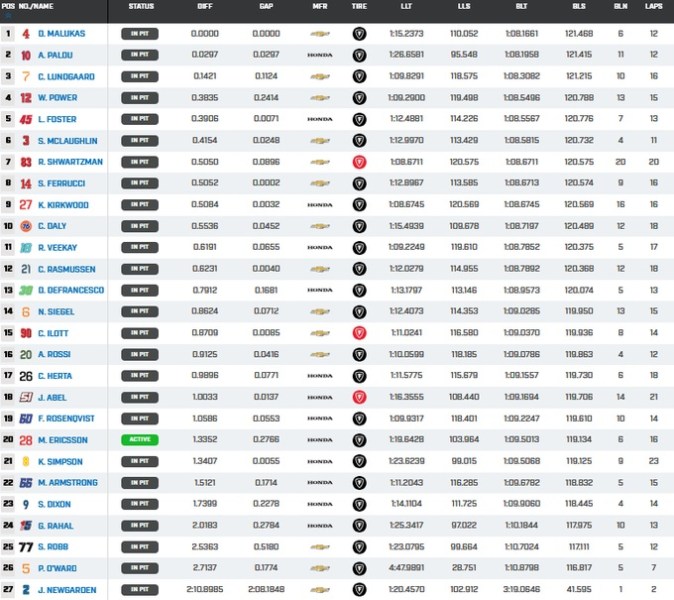Viewport: 674px width, 600px height.
Task: Click the Honda logo in A. Palou's row
Action: tap(320, 55)
